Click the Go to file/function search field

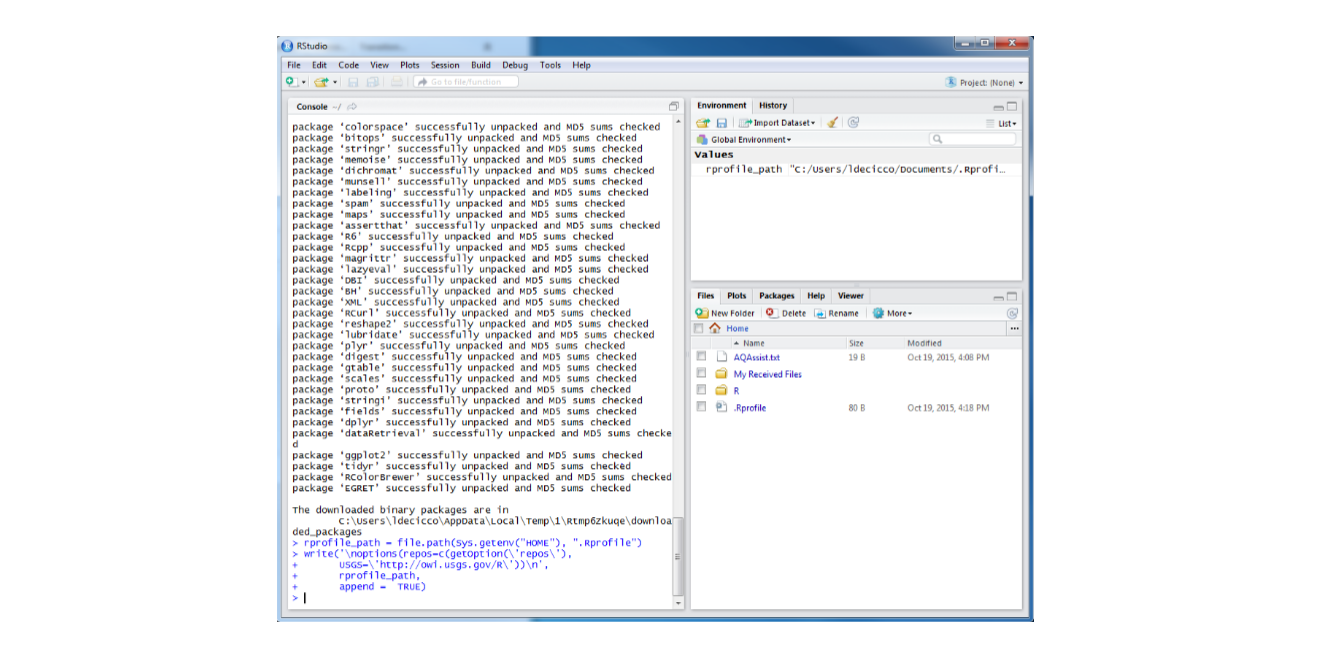(465, 82)
